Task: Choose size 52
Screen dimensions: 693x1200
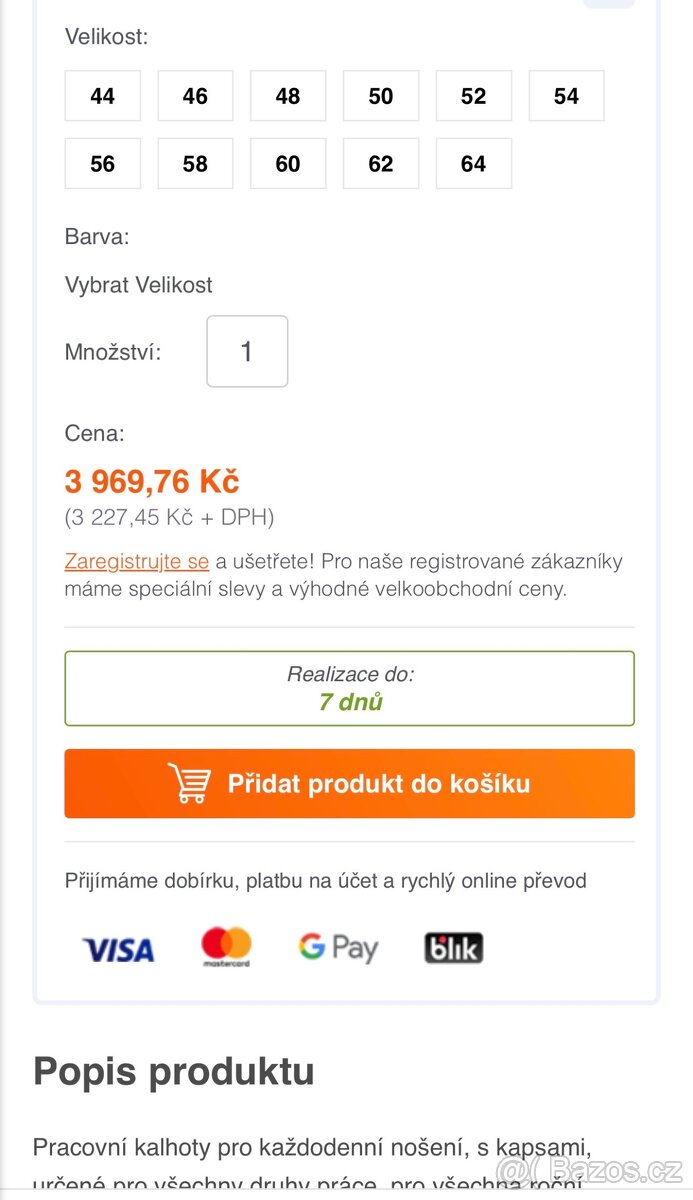Action: pos(474,96)
